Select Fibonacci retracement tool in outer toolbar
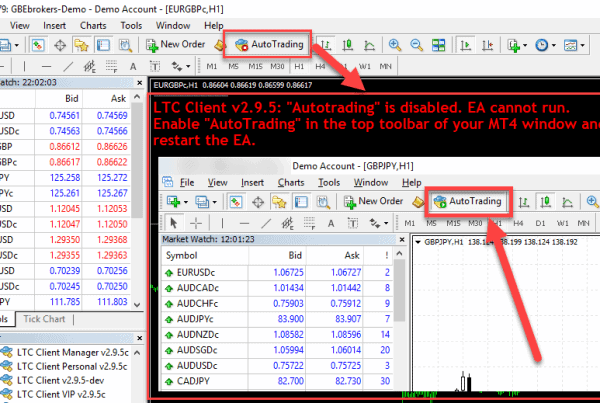The height and width of the screenshot is (403, 600). tap(111, 67)
